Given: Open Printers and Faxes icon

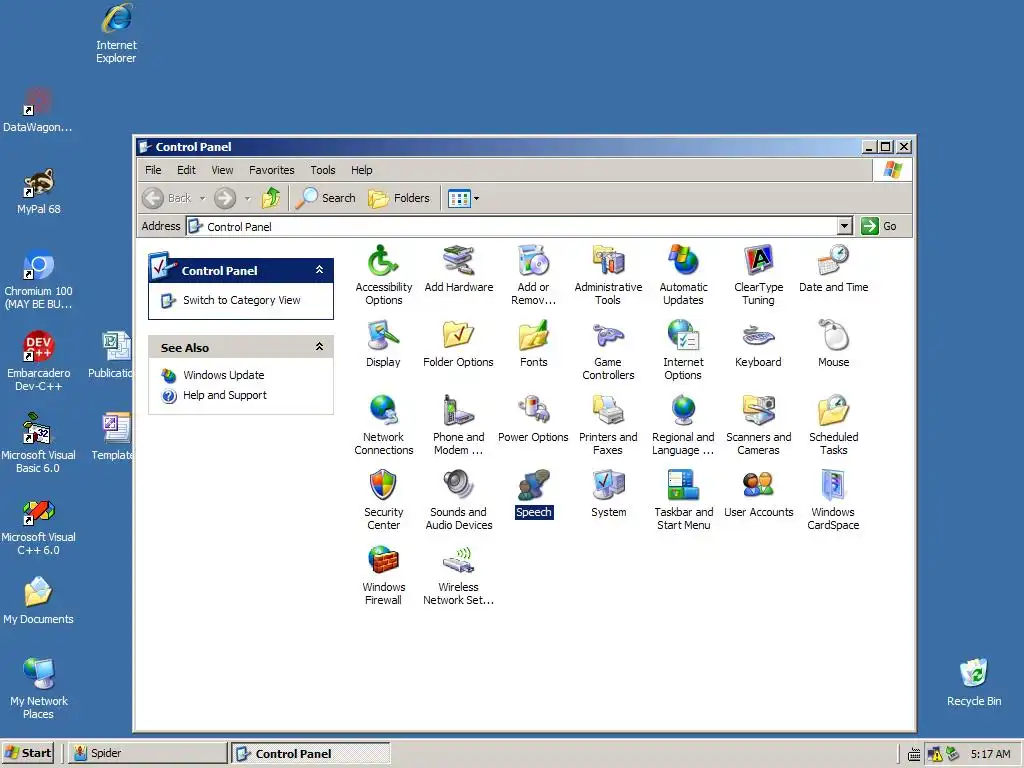Looking at the screenshot, I should point(608,410).
